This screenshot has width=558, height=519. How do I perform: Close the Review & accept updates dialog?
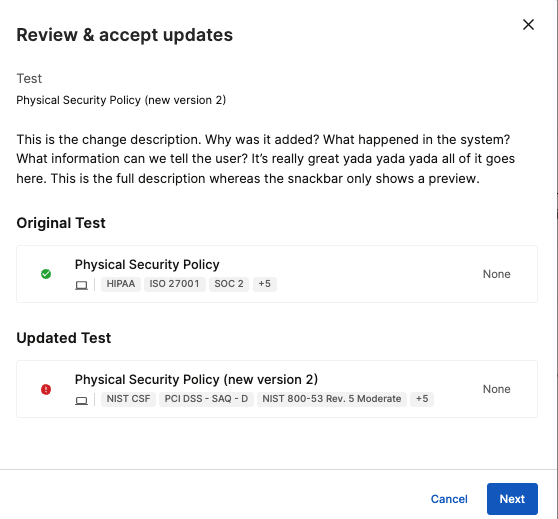click(x=528, y=25)
